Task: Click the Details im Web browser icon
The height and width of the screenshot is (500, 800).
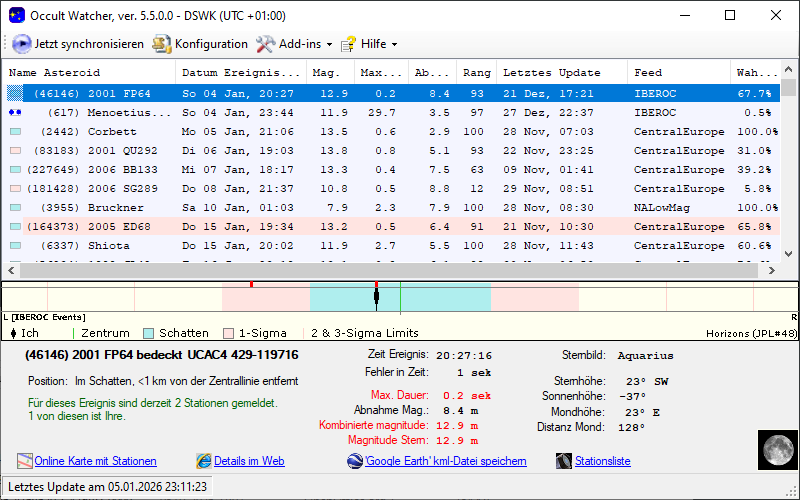Action: (x=204, y=461)
